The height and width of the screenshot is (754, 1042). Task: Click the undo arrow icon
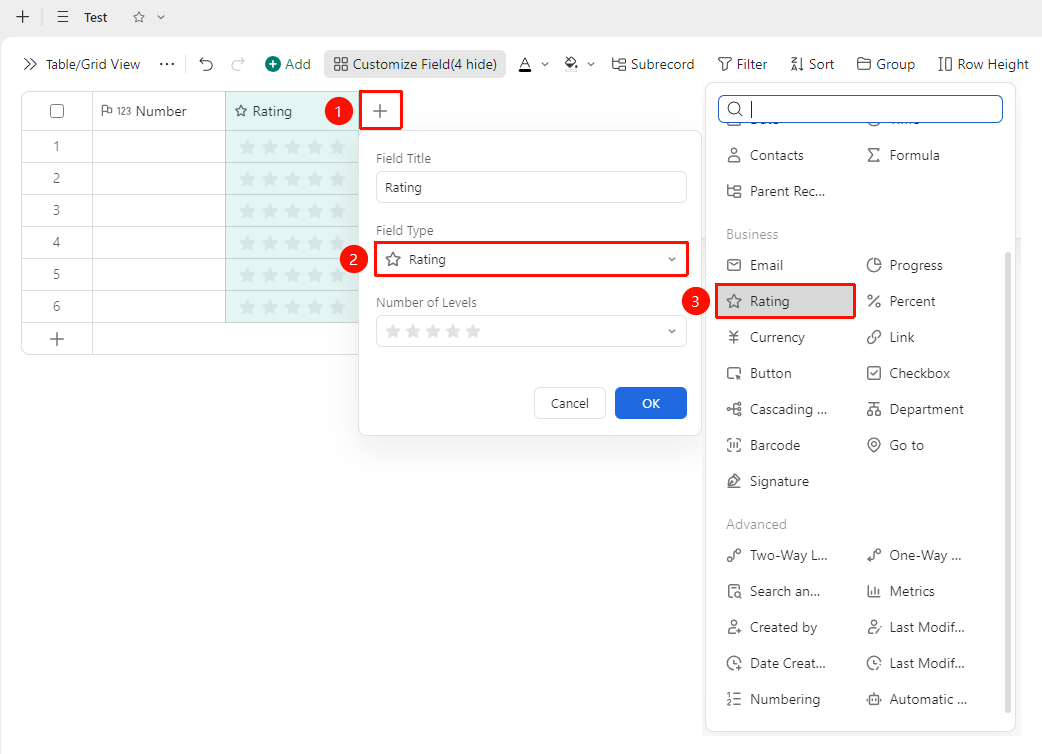click(206, 64)
